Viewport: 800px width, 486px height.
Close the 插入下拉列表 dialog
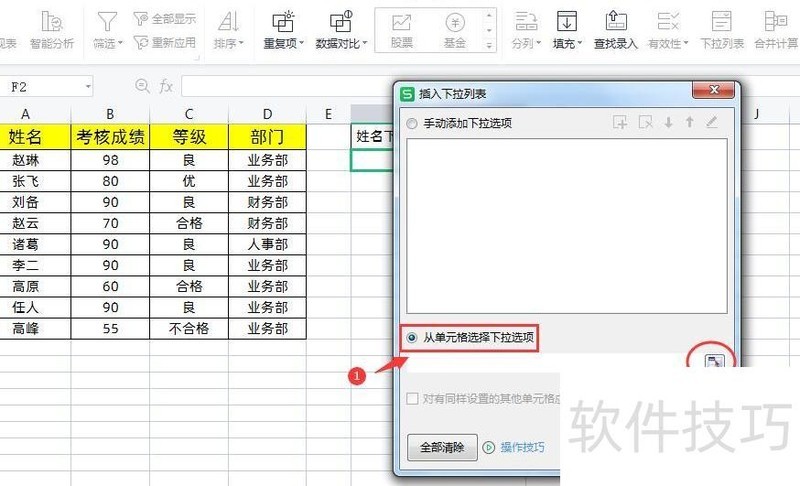713,90
